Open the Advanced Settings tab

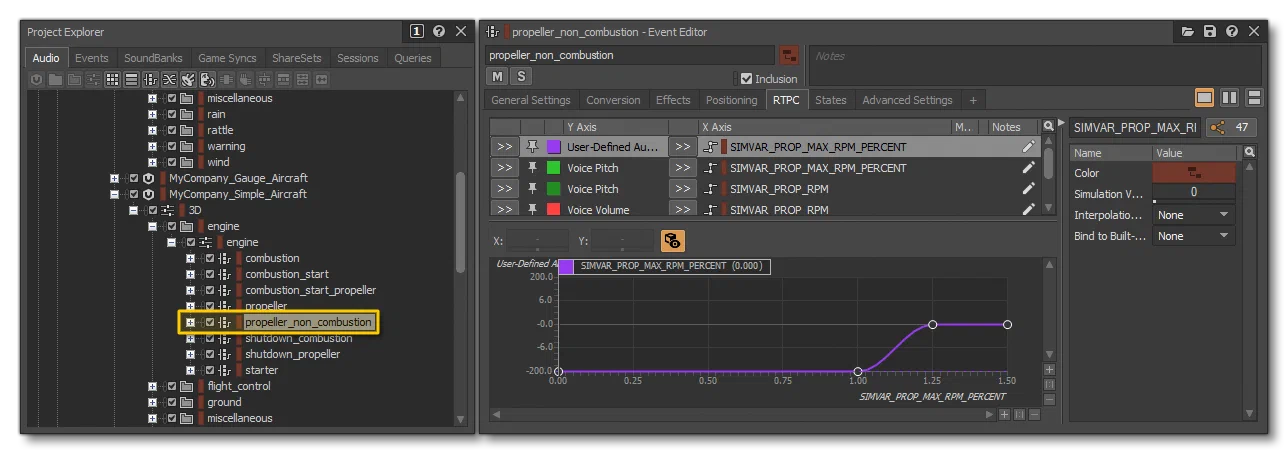pos(907,100)
